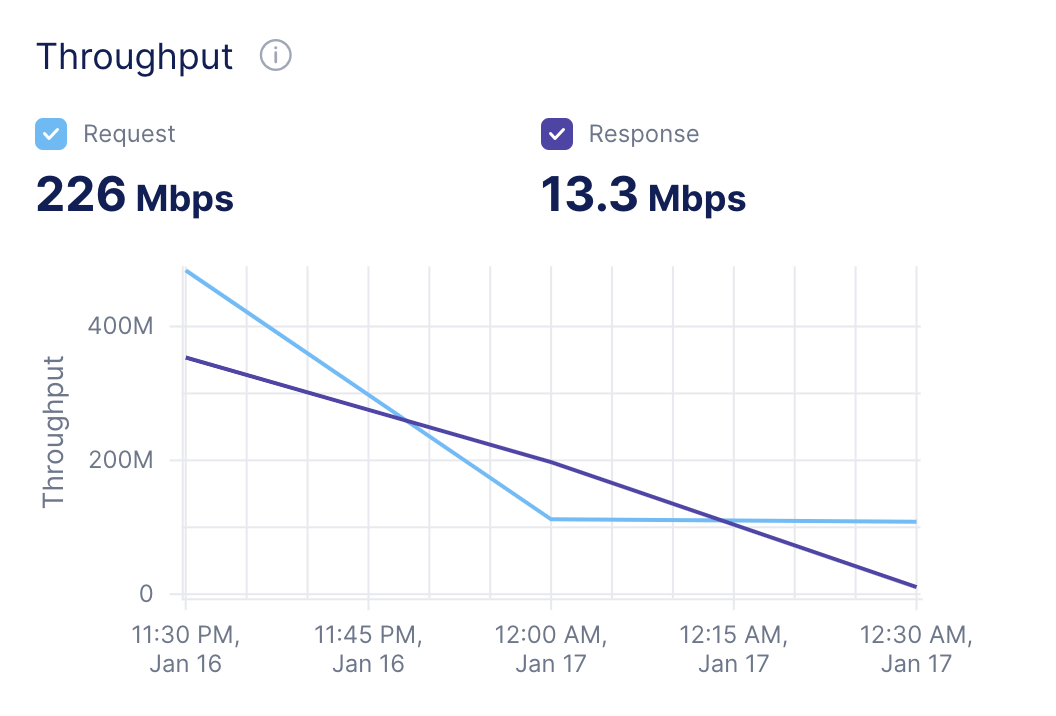Screen dimensions: 1056x716
Task: Click the purple Response line endpoint at 12:30 AM
Action: (x=915, y=587)
